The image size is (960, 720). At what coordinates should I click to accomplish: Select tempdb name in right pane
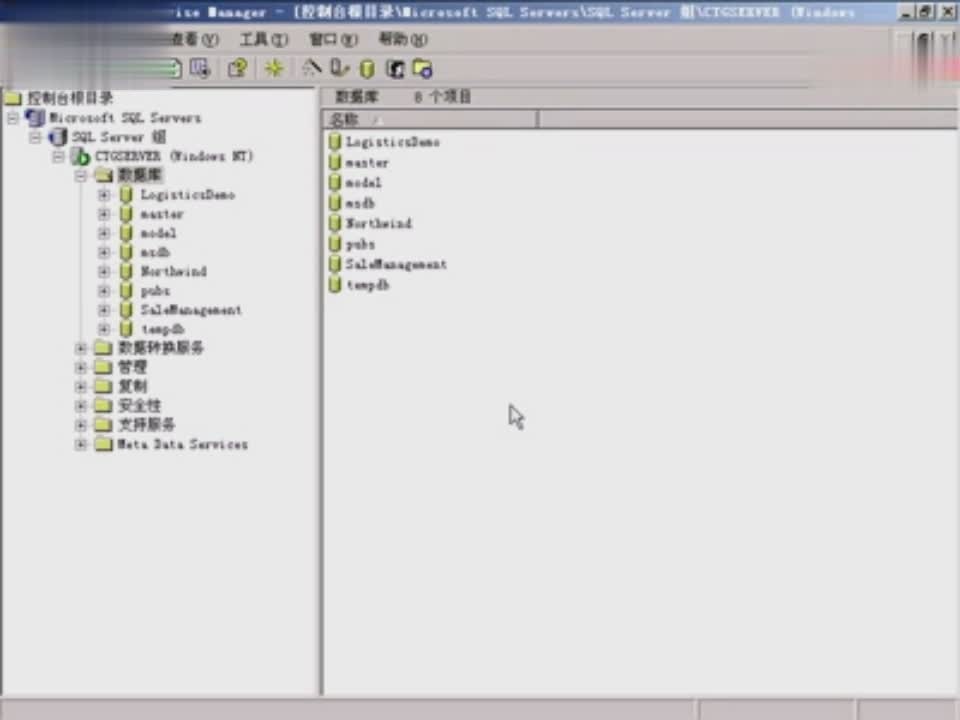367,285
